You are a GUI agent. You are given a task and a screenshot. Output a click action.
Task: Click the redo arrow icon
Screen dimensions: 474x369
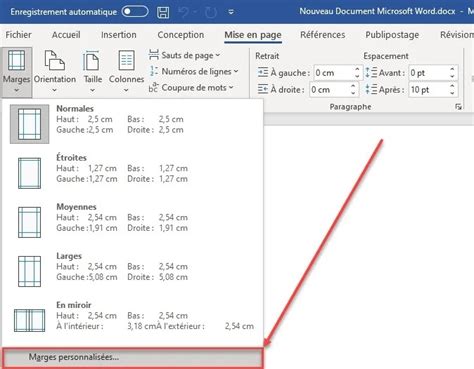click(211, 12)
